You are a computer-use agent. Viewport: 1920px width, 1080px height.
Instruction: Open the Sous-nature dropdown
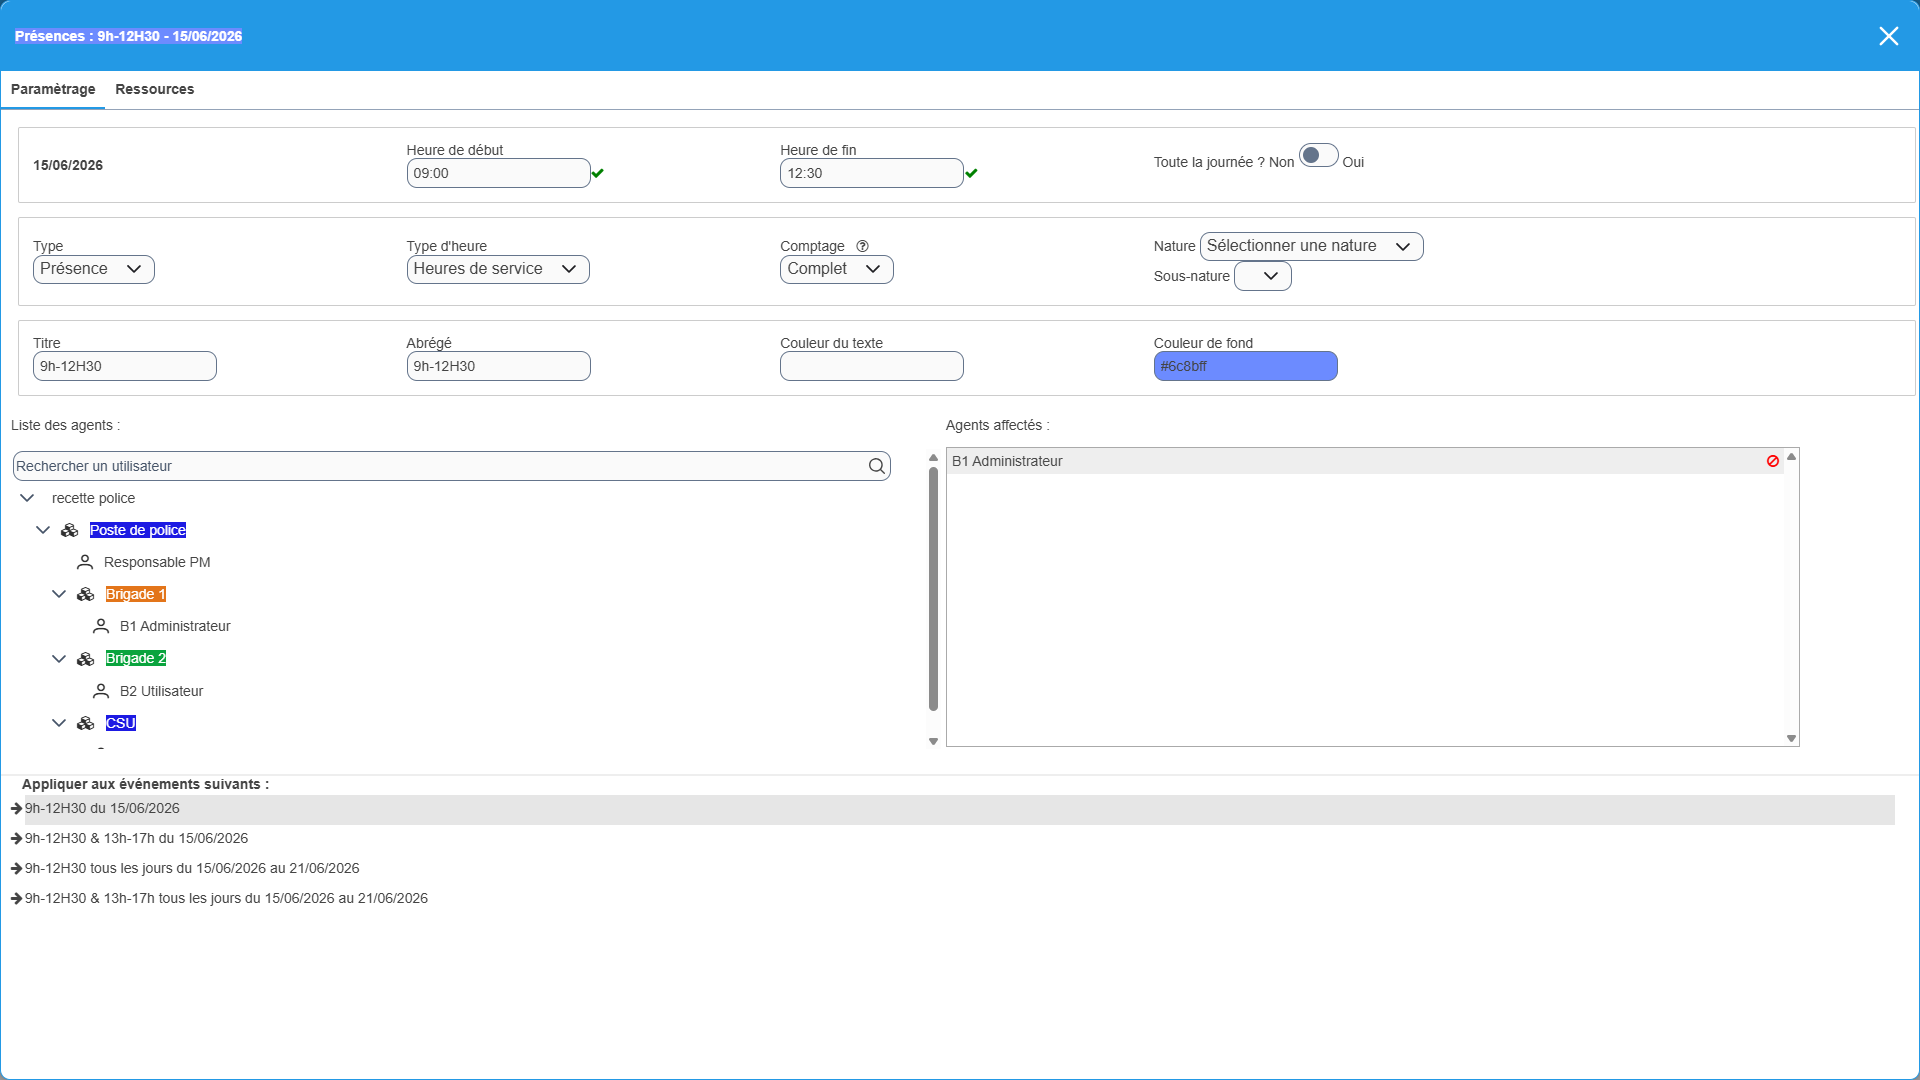click(x=1263, y=276)
